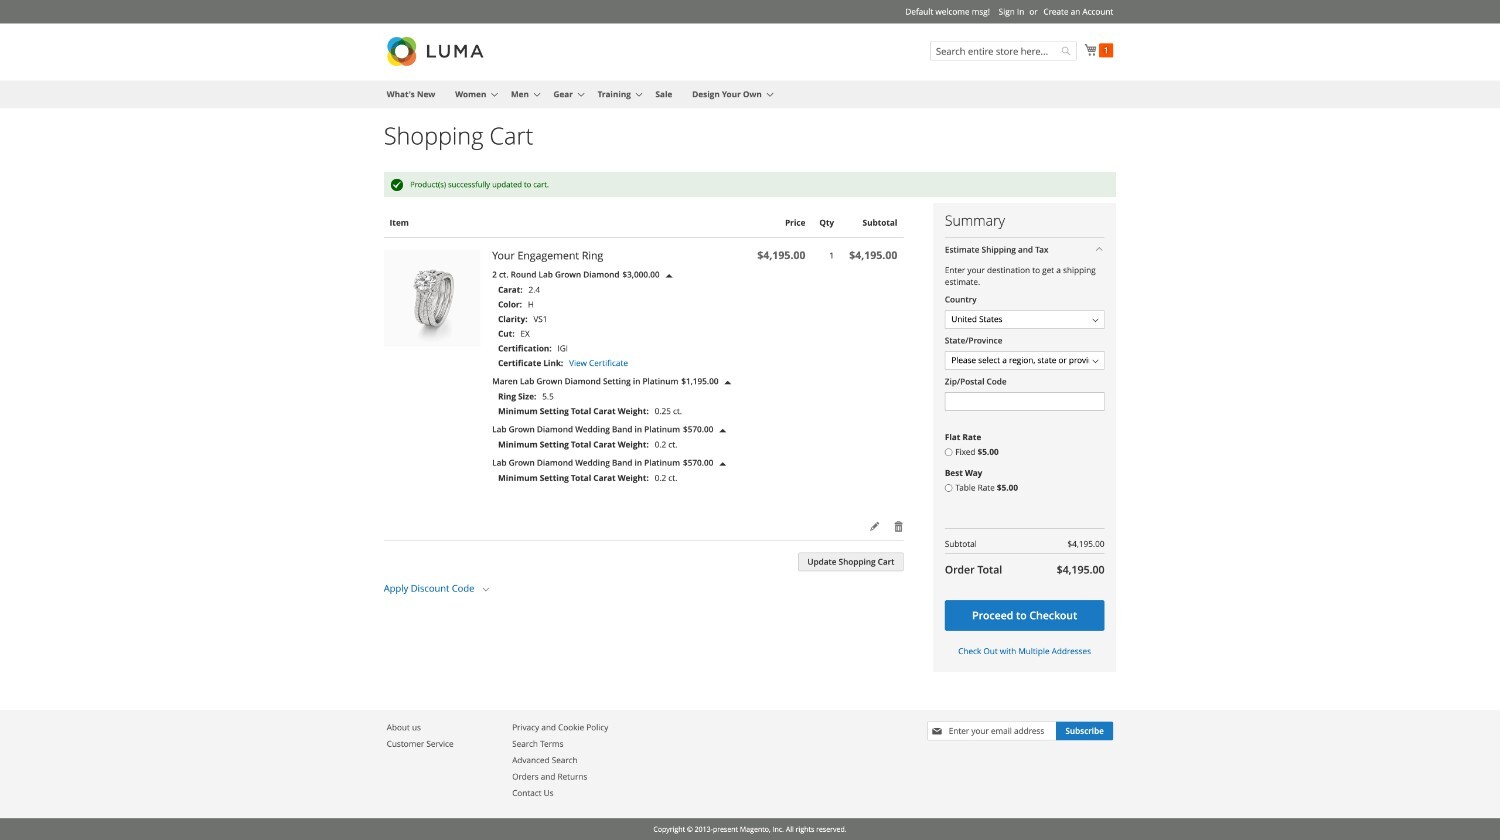Click the envelope icon beside the newsletter field
The image size is (1500, 840).
(x=938, y=731)
